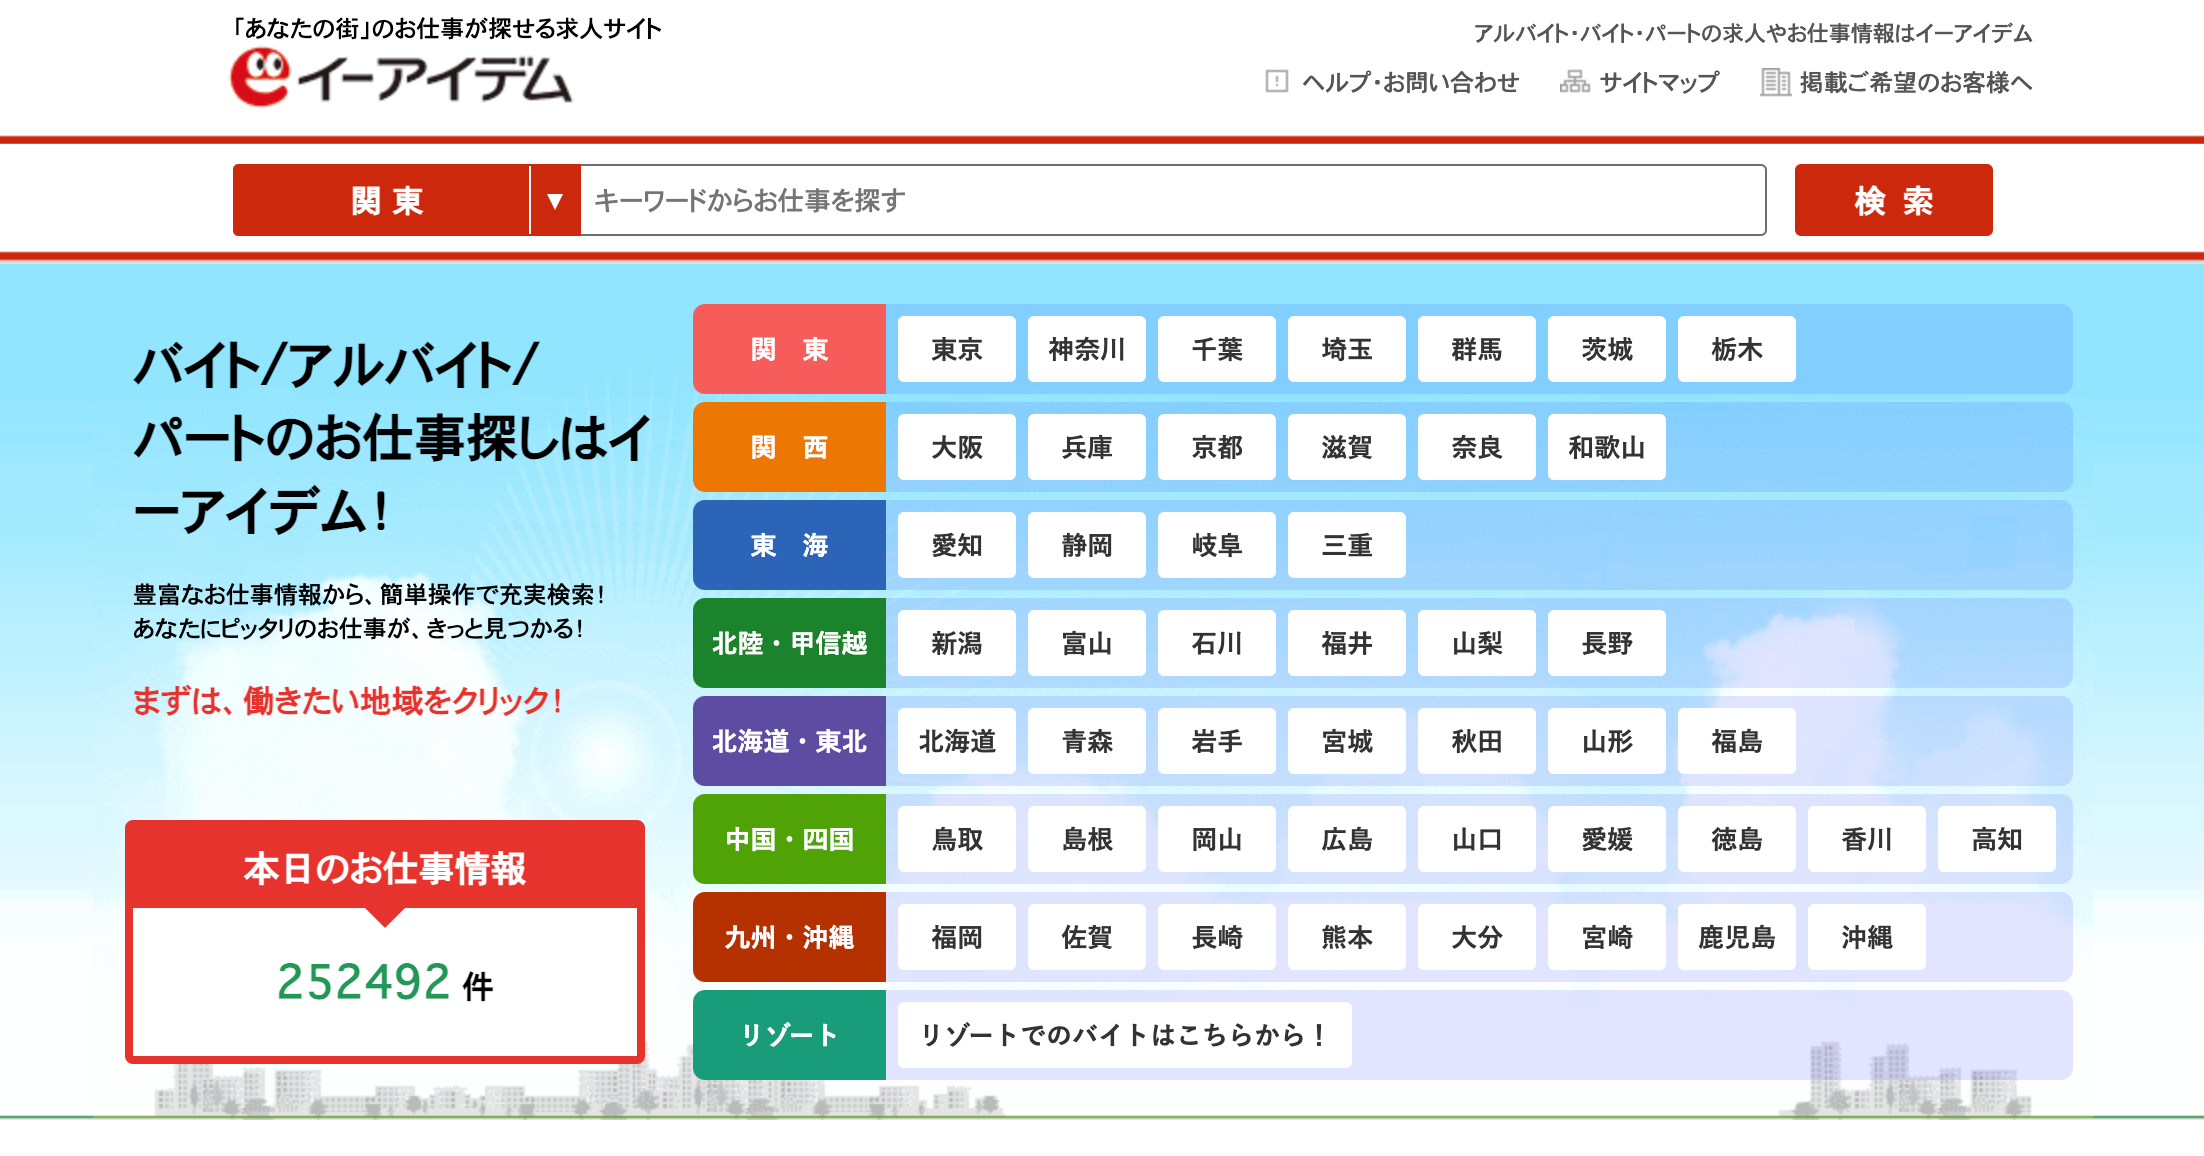Choose the 大阪 prefecture button
This screenshot has width=2204, height=1156.
[x=956, y=447]
